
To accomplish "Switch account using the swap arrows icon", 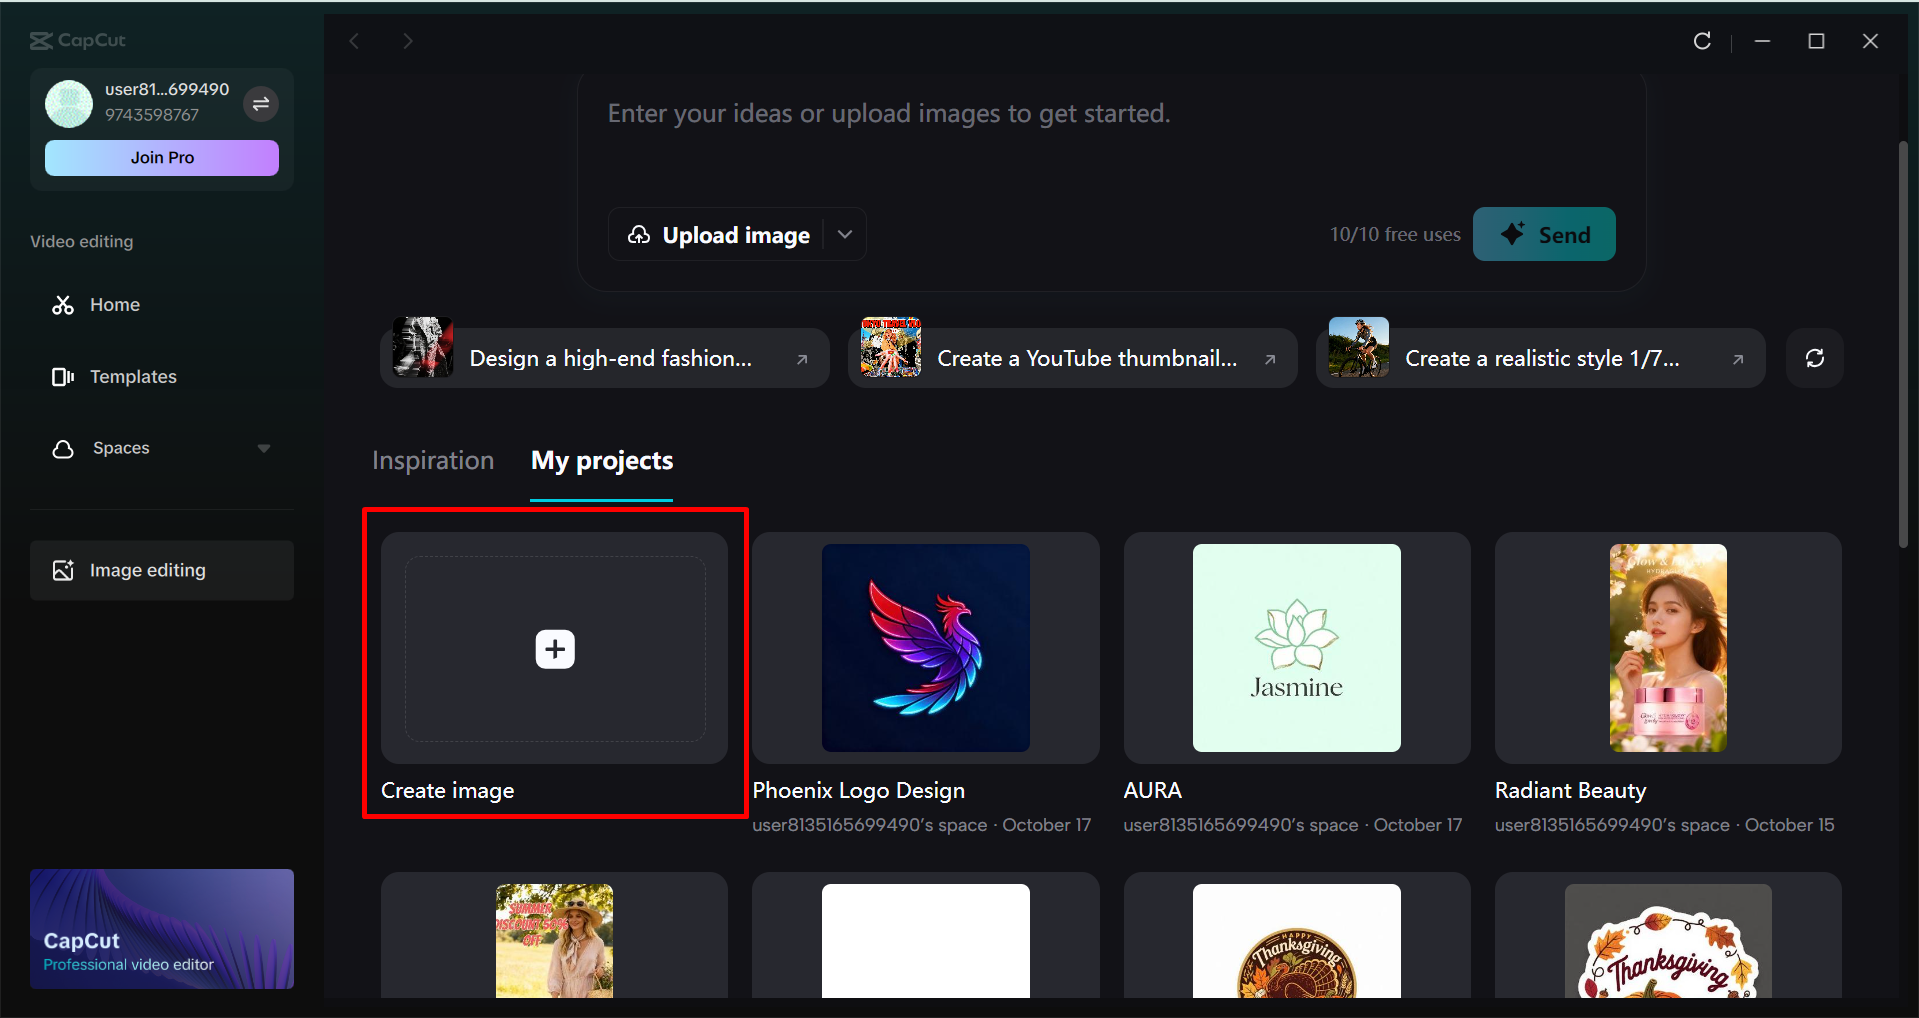I will tap(261, 103).
